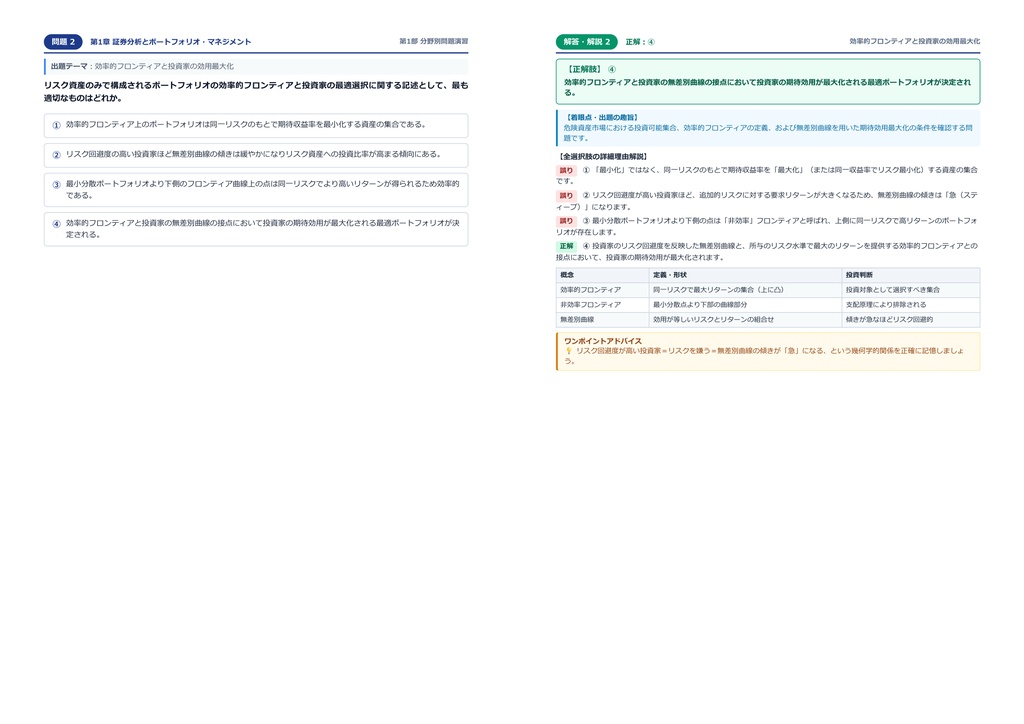Image resolution: width=1024 pixels, height=724 pixels.
Task: Select answer option ④ about indifference curve tangency
Action: (x=256, y=228)
